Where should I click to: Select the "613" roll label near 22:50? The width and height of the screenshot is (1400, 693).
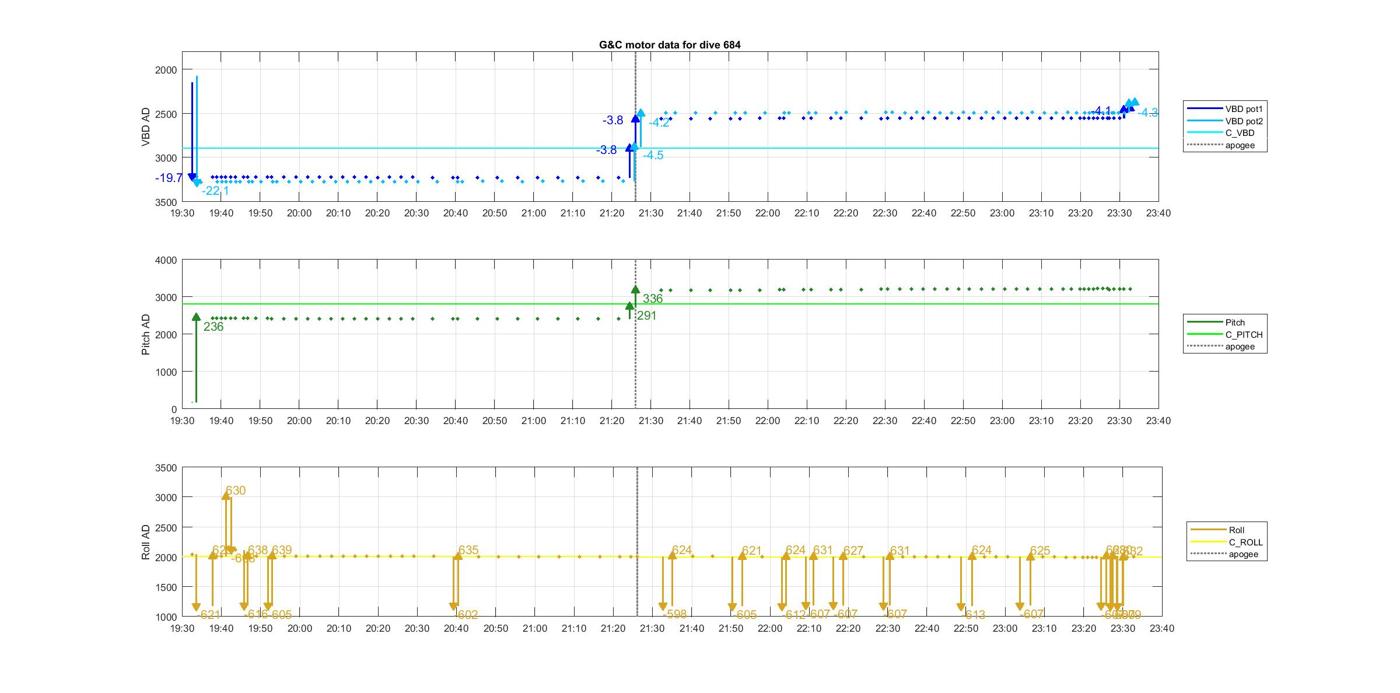[975, 615]
